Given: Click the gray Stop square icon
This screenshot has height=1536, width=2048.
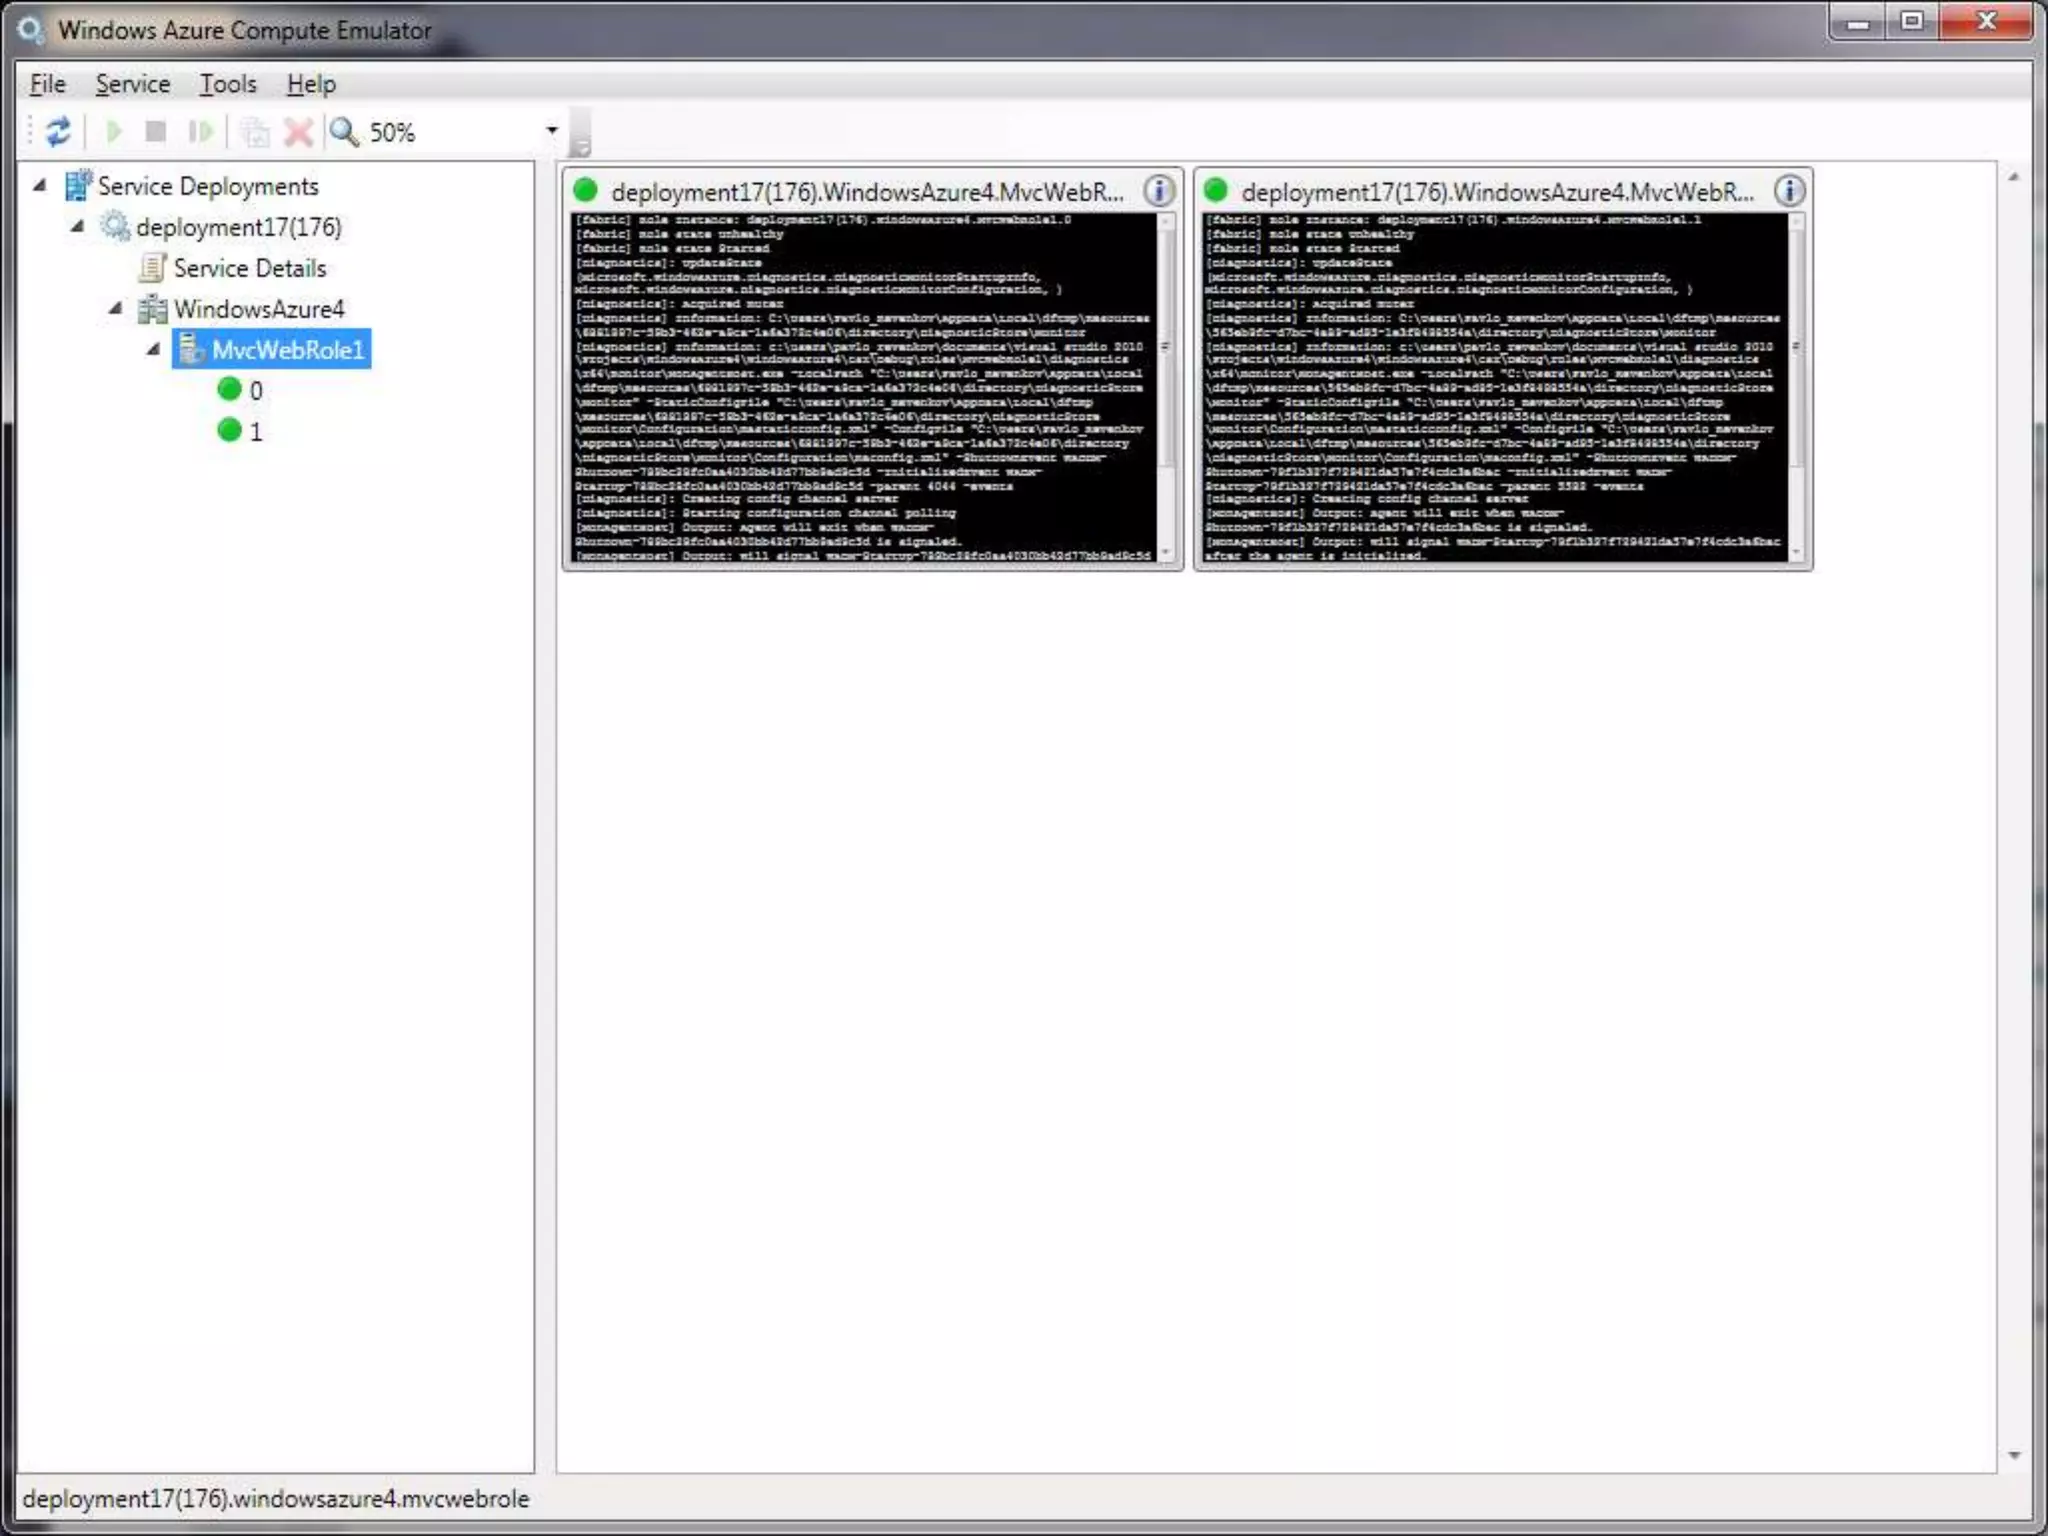Looking at the screenshot, I should click(155, 132).
